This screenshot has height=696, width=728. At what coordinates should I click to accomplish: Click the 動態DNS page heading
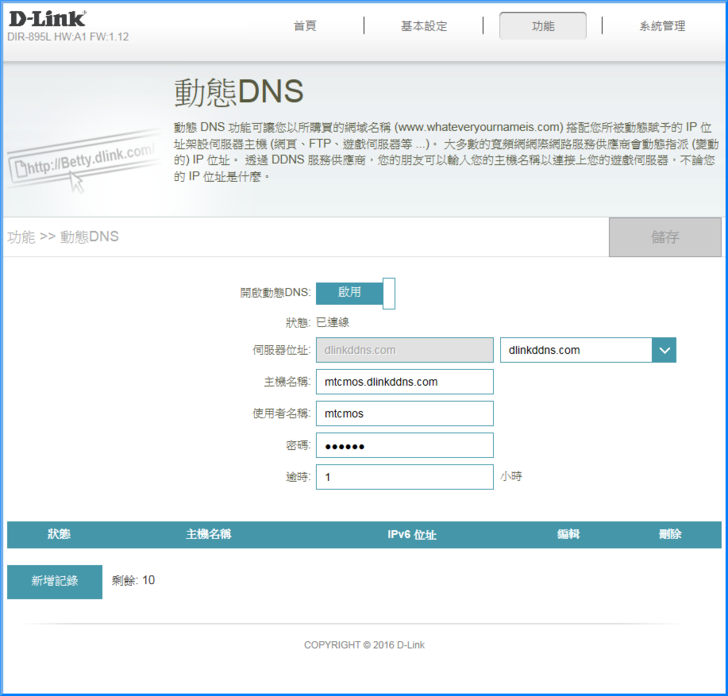239,91
